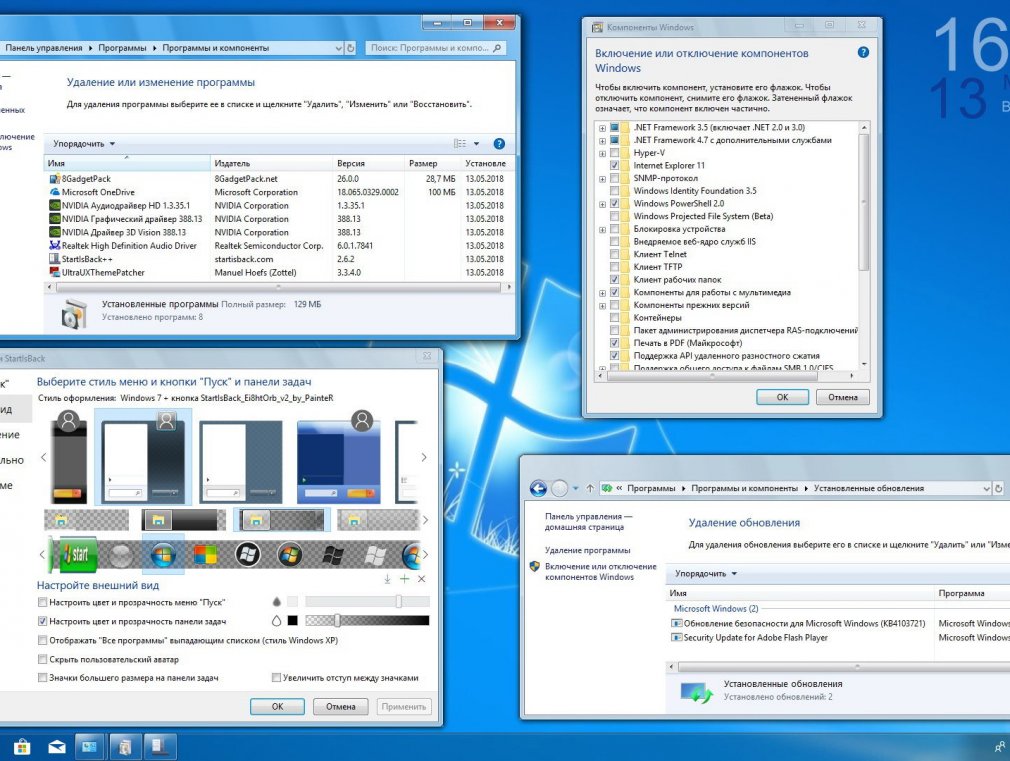The width and height of the screenshot is (1010, 761).
Task: Click 'Панель управления' breadcrumb in Programs window
Action: [44, 48]
